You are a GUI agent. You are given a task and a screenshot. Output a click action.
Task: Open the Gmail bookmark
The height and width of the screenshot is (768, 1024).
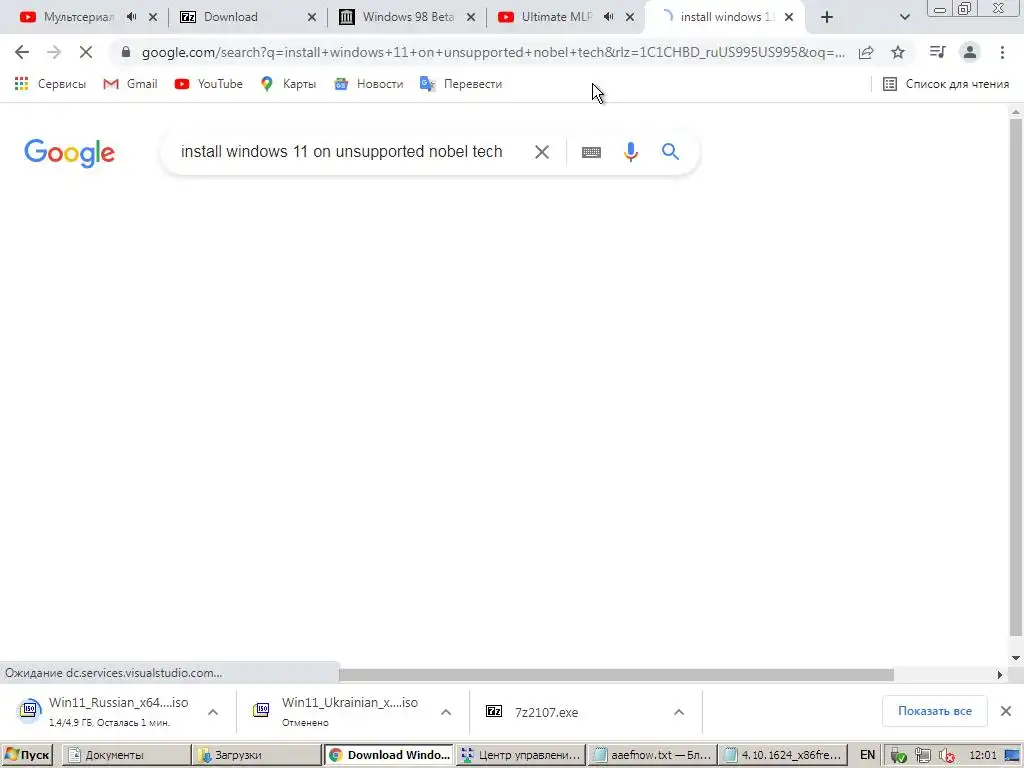[131, 84]
